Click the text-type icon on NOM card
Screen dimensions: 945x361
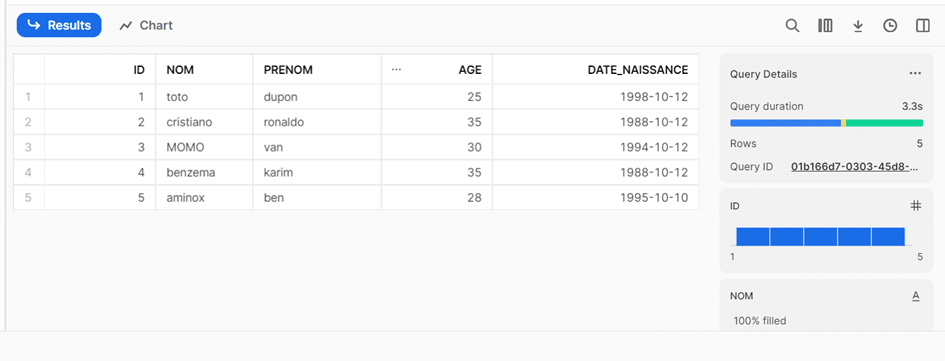point(916,295)
